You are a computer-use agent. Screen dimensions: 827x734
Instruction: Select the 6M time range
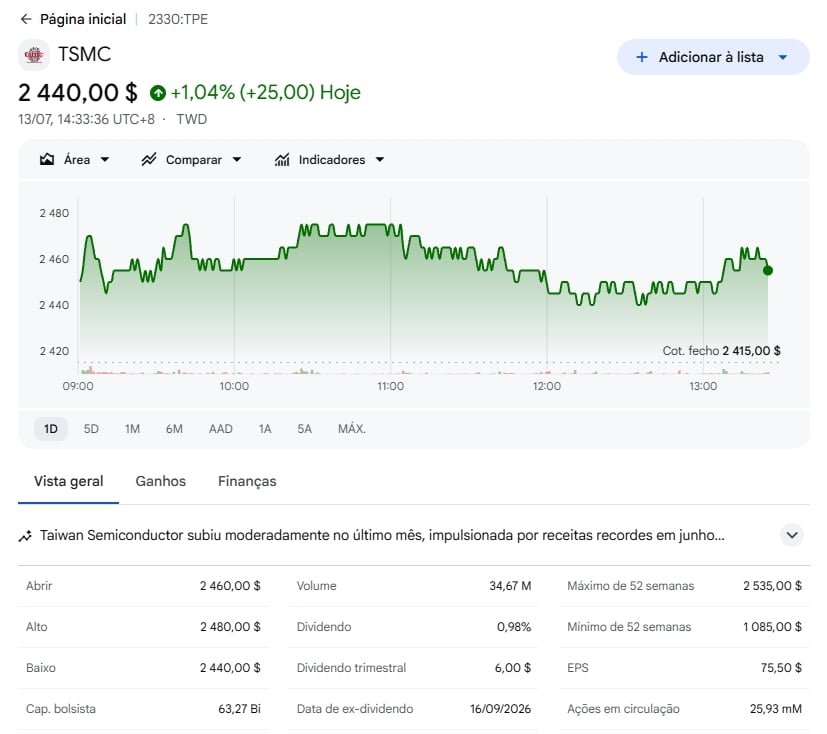174,429
